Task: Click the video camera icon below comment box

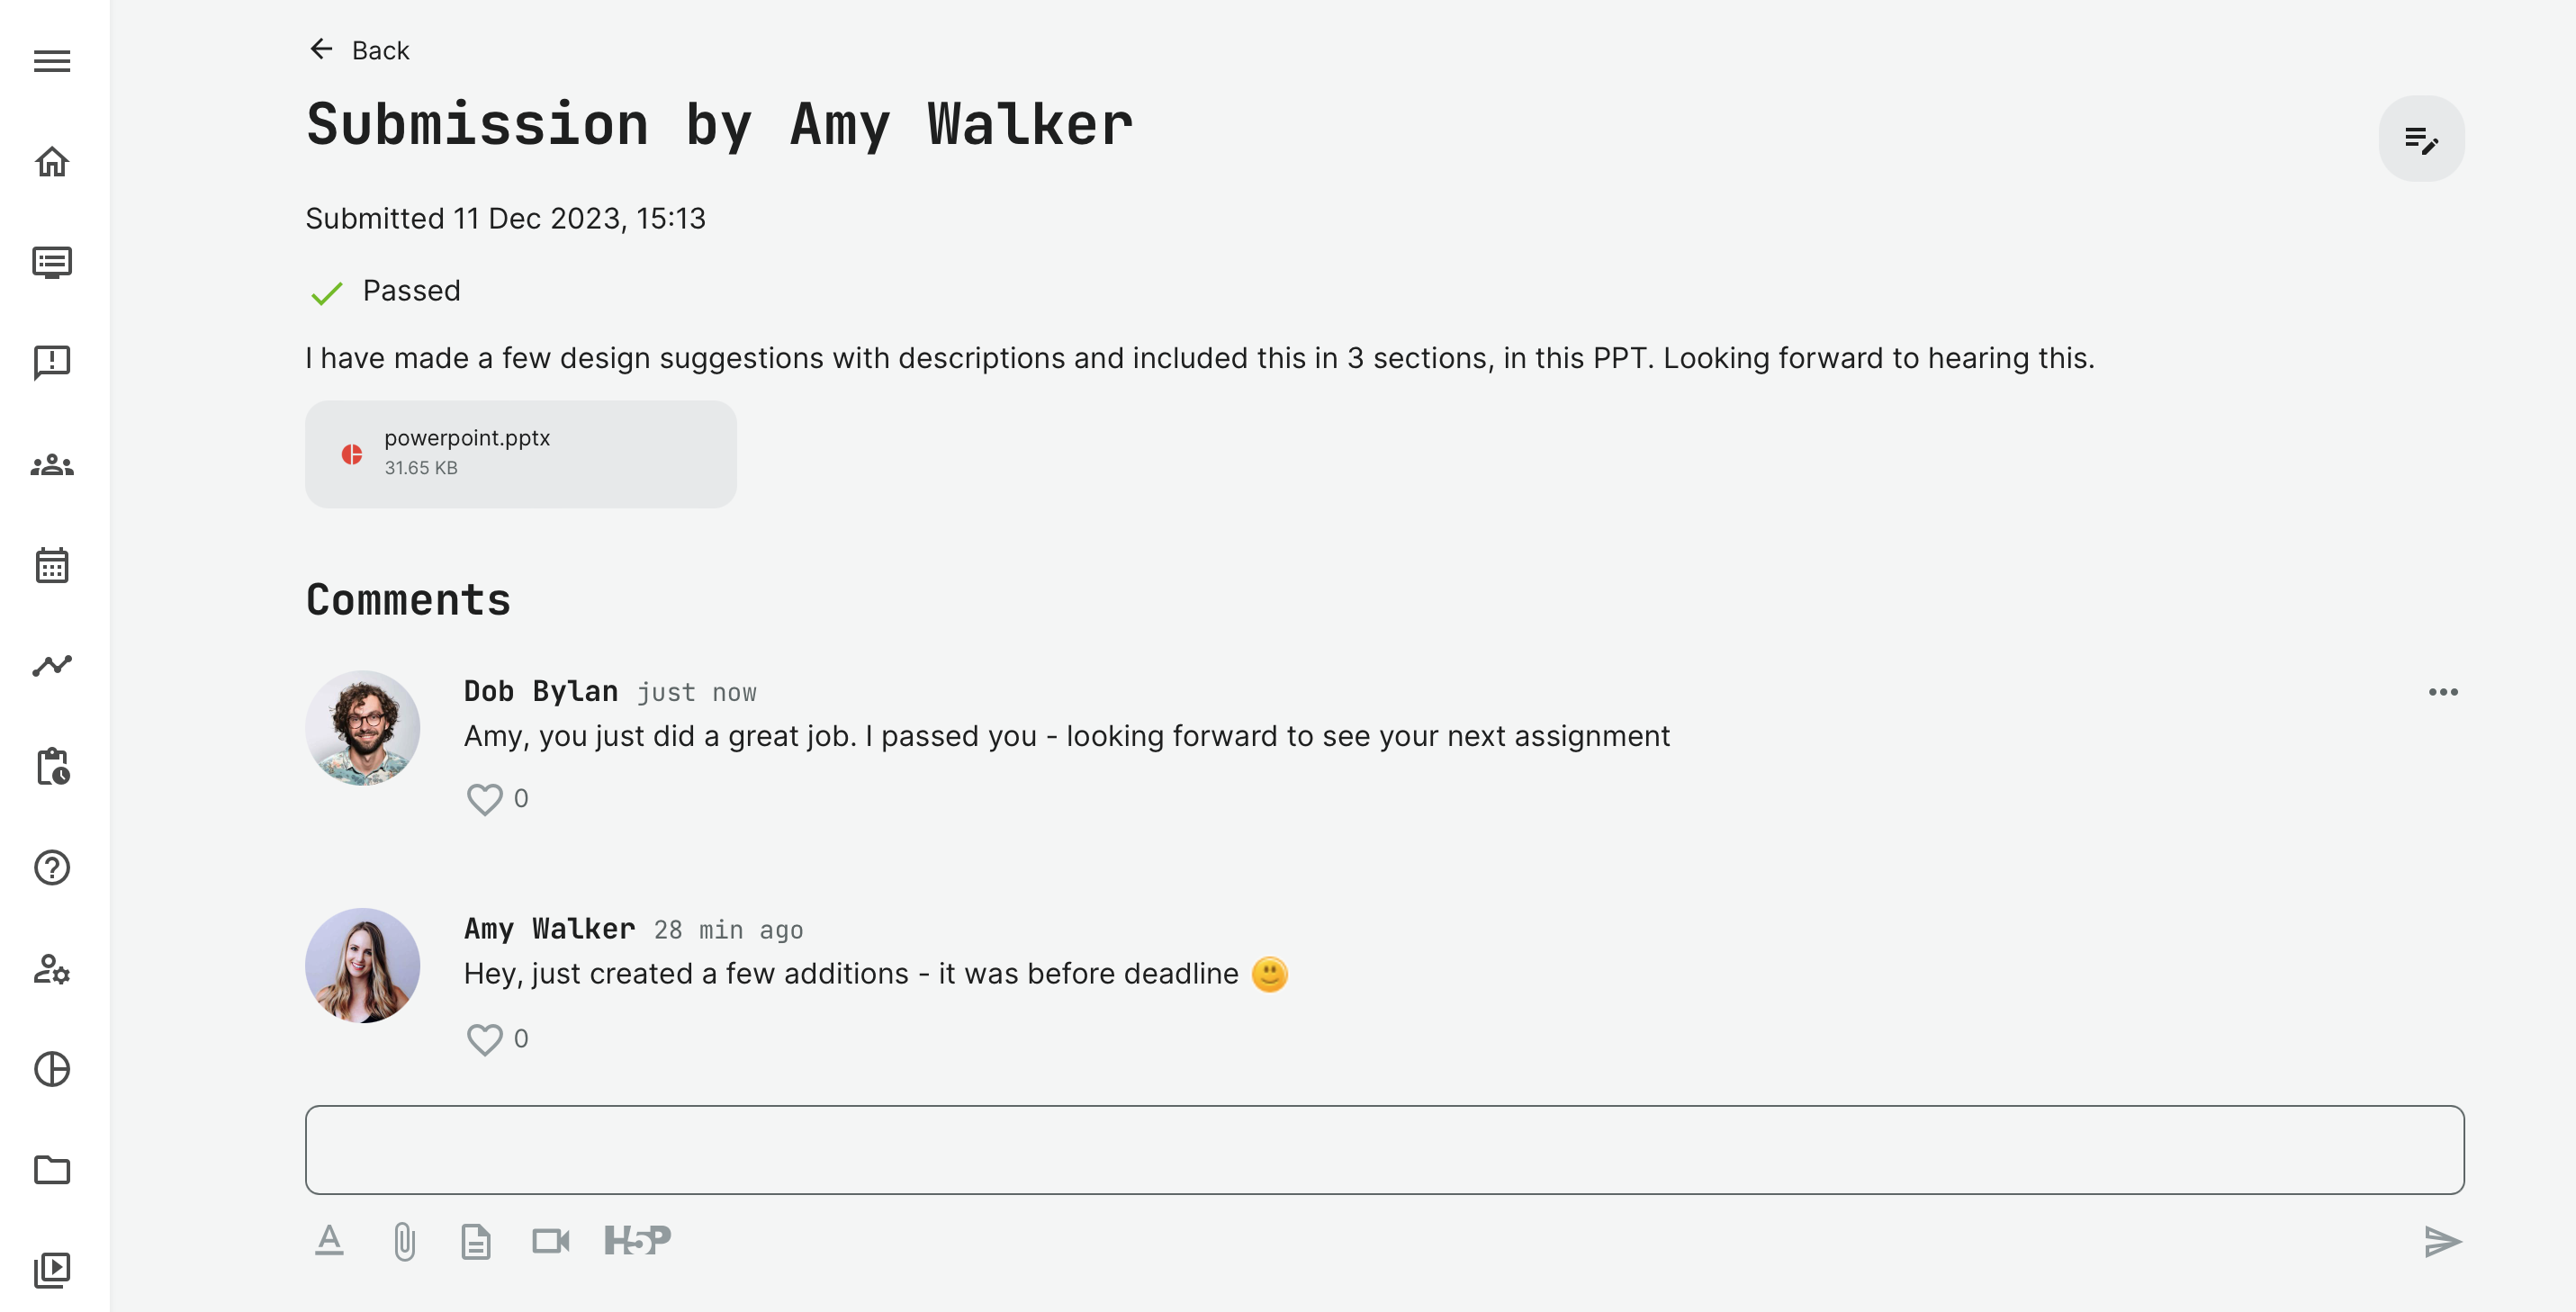Action: [550, 1241]
